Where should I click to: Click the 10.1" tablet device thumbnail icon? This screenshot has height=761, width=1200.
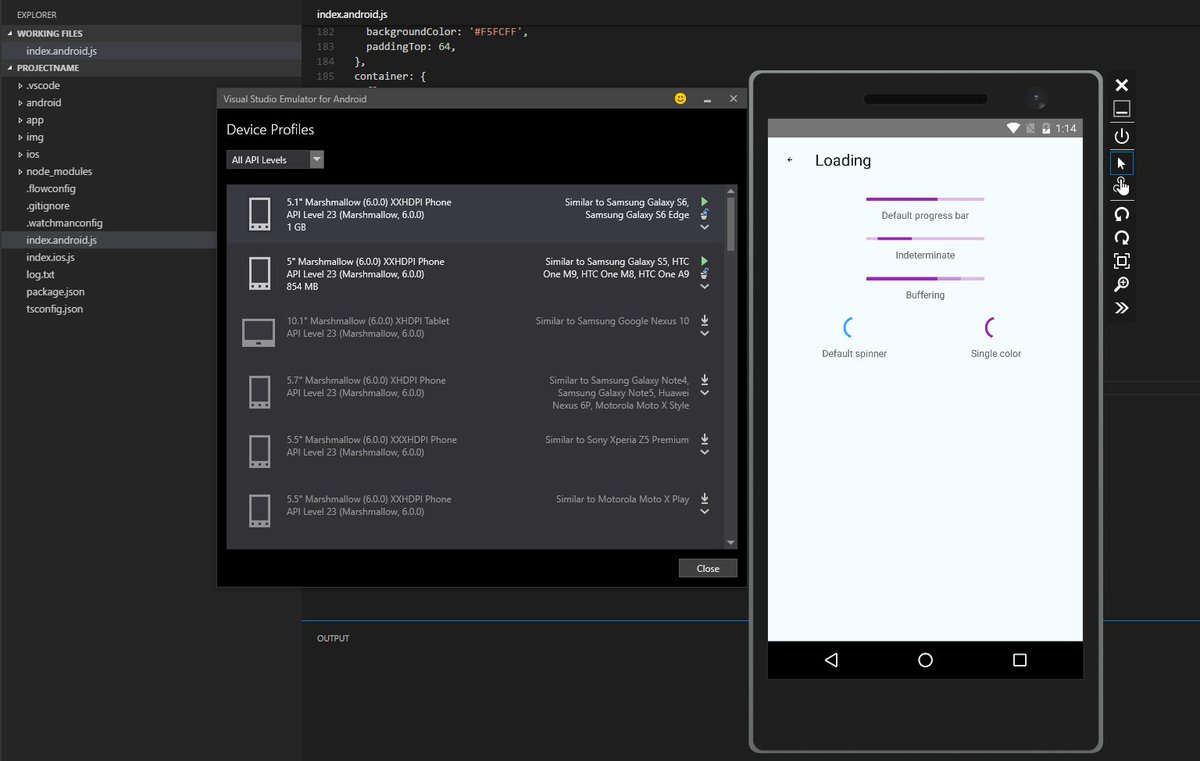(x=259, y=332)
